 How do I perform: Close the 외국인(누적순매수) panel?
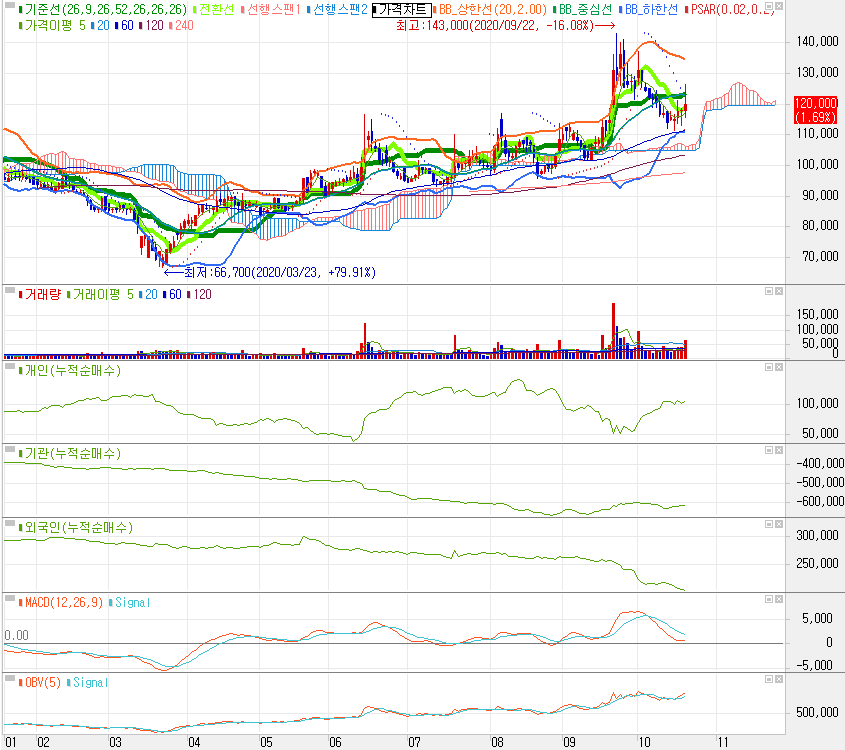pos(779,524)
